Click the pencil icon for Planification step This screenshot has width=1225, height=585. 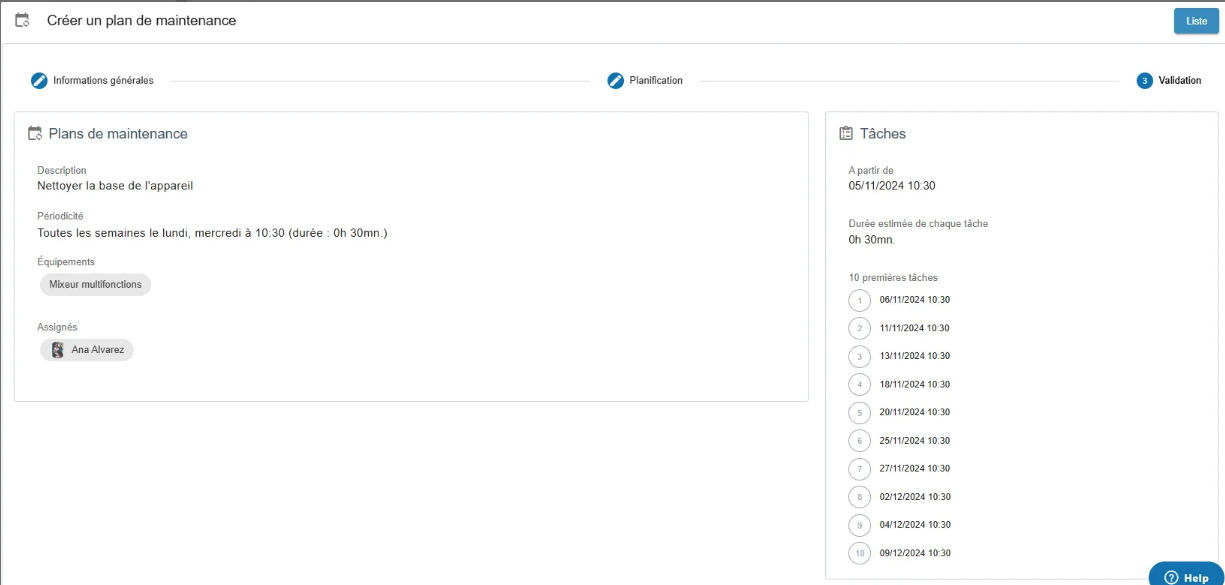point(616,81)
